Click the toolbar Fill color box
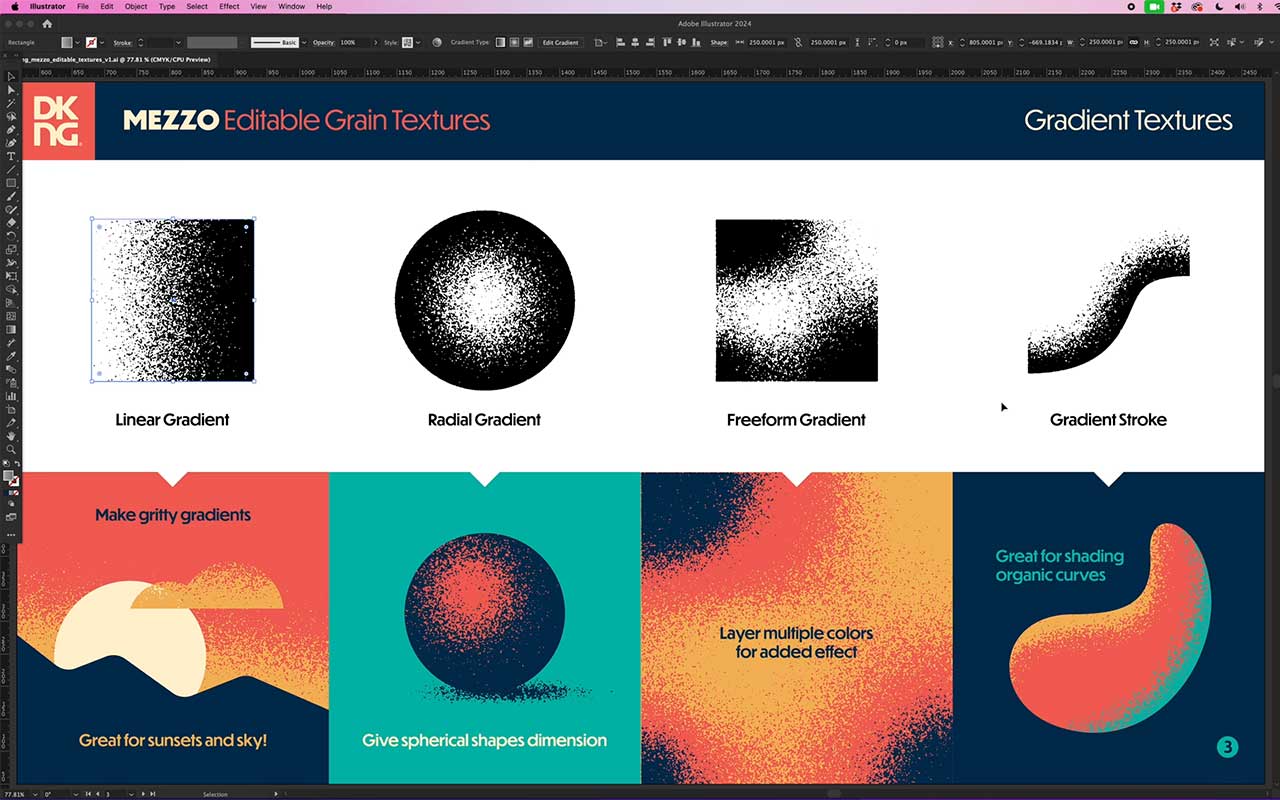The width and height of the screenshot is (1280, 800). (x=8, y=474)
